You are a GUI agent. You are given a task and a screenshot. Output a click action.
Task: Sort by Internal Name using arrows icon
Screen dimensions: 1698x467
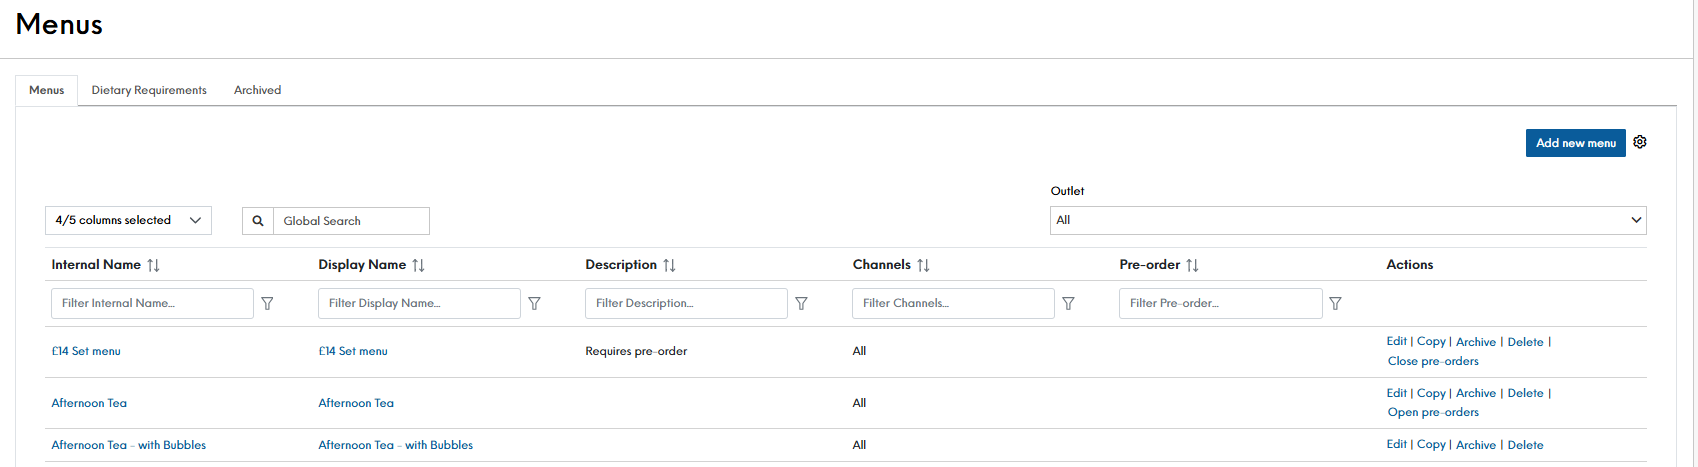[153, 265]
